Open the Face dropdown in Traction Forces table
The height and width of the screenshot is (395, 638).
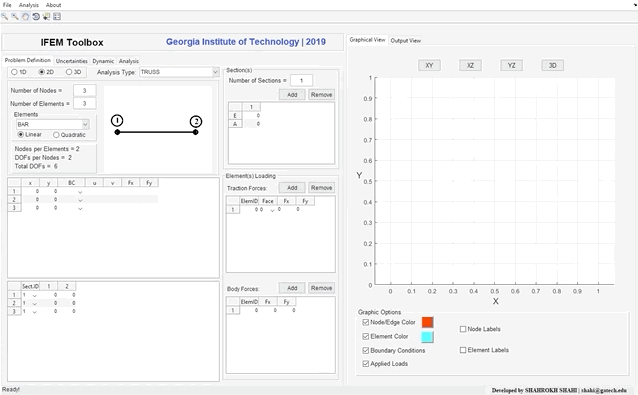272,210
